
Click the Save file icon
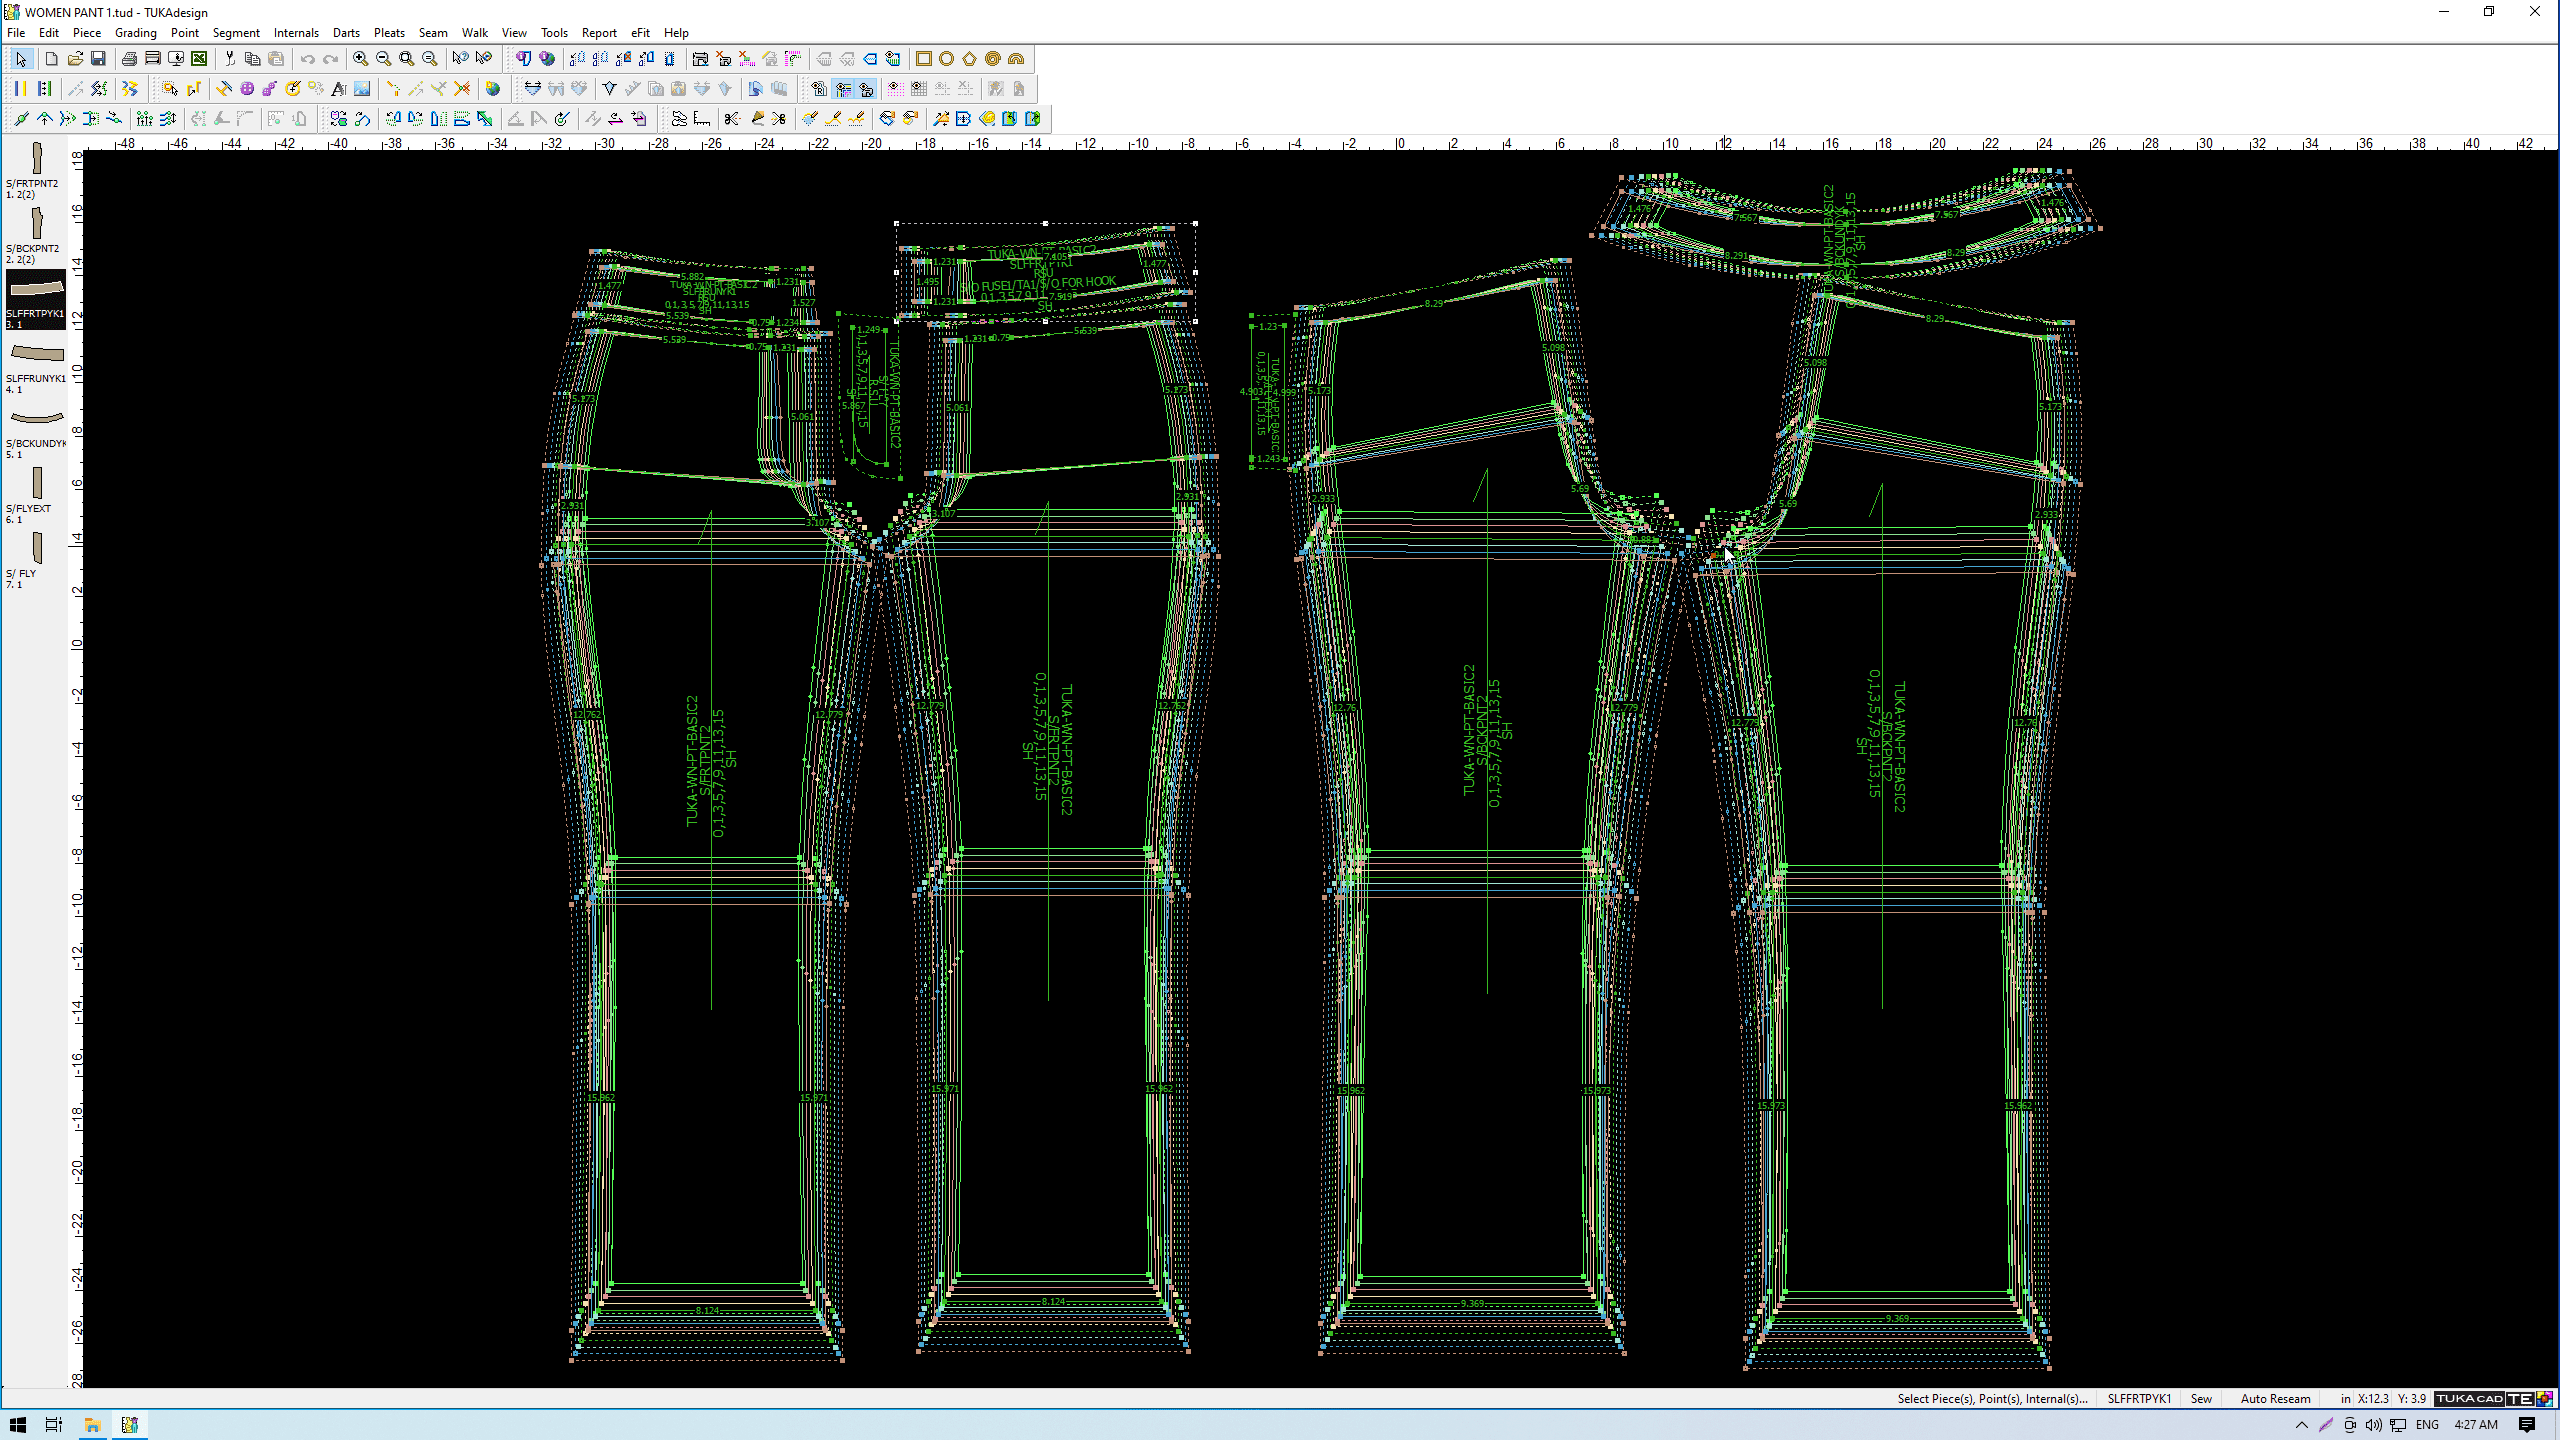pyautogui.click(x=98, y=59)
